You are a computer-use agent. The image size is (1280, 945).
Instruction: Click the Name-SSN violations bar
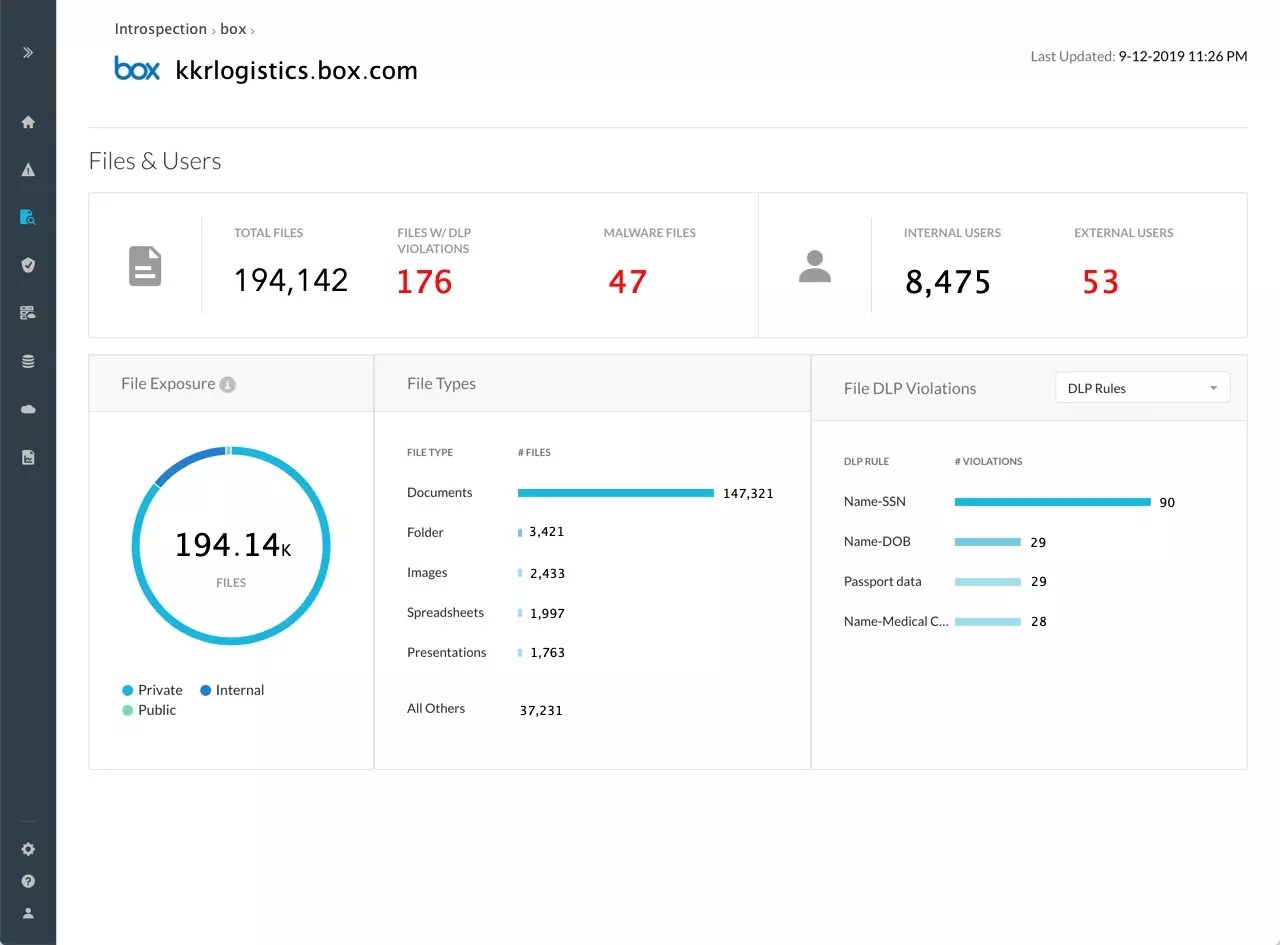(1053, 502)
